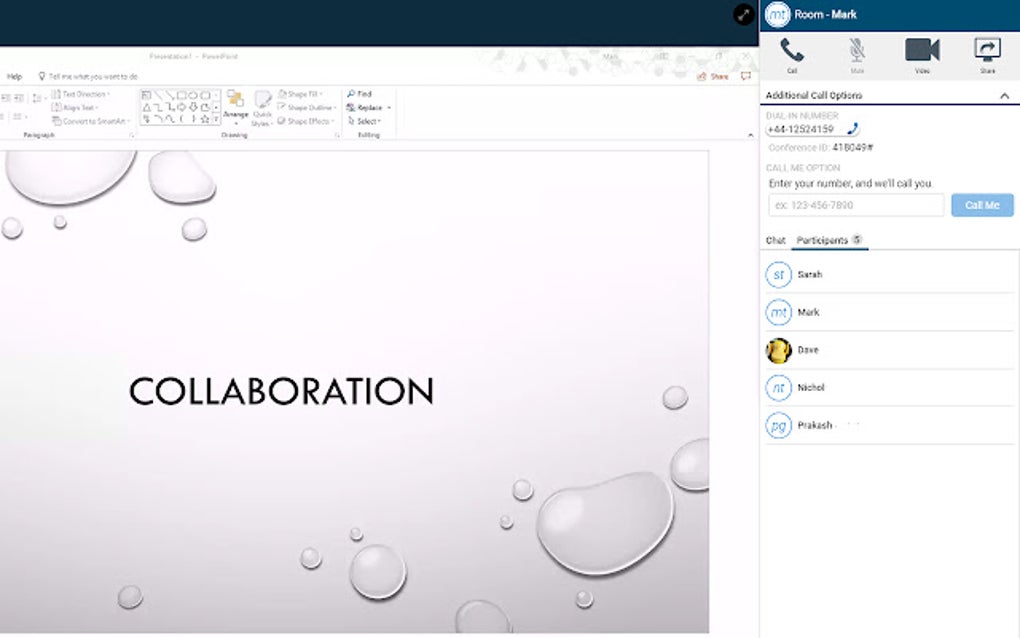Click the phone number entry field
This screenshot has width=1020, height=638.
click(x=855, y=205)
